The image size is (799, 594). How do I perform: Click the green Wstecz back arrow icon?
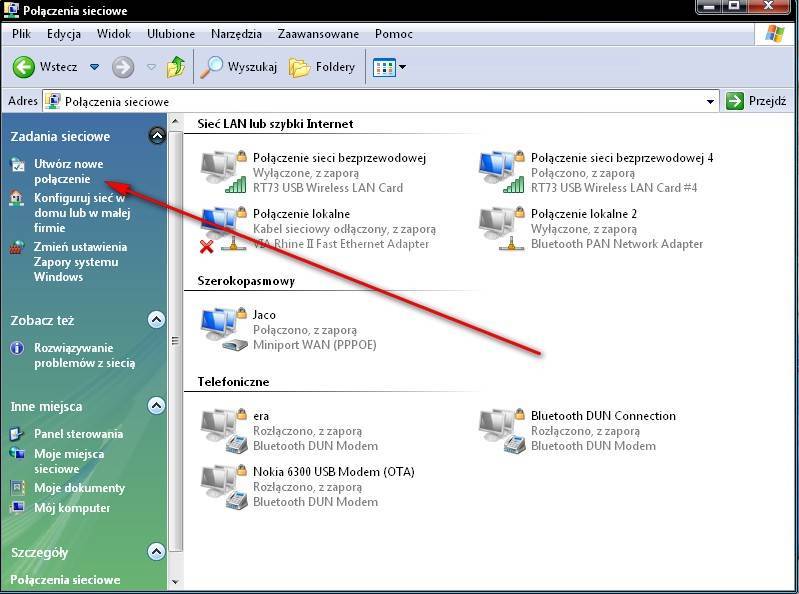pos(23,67)
